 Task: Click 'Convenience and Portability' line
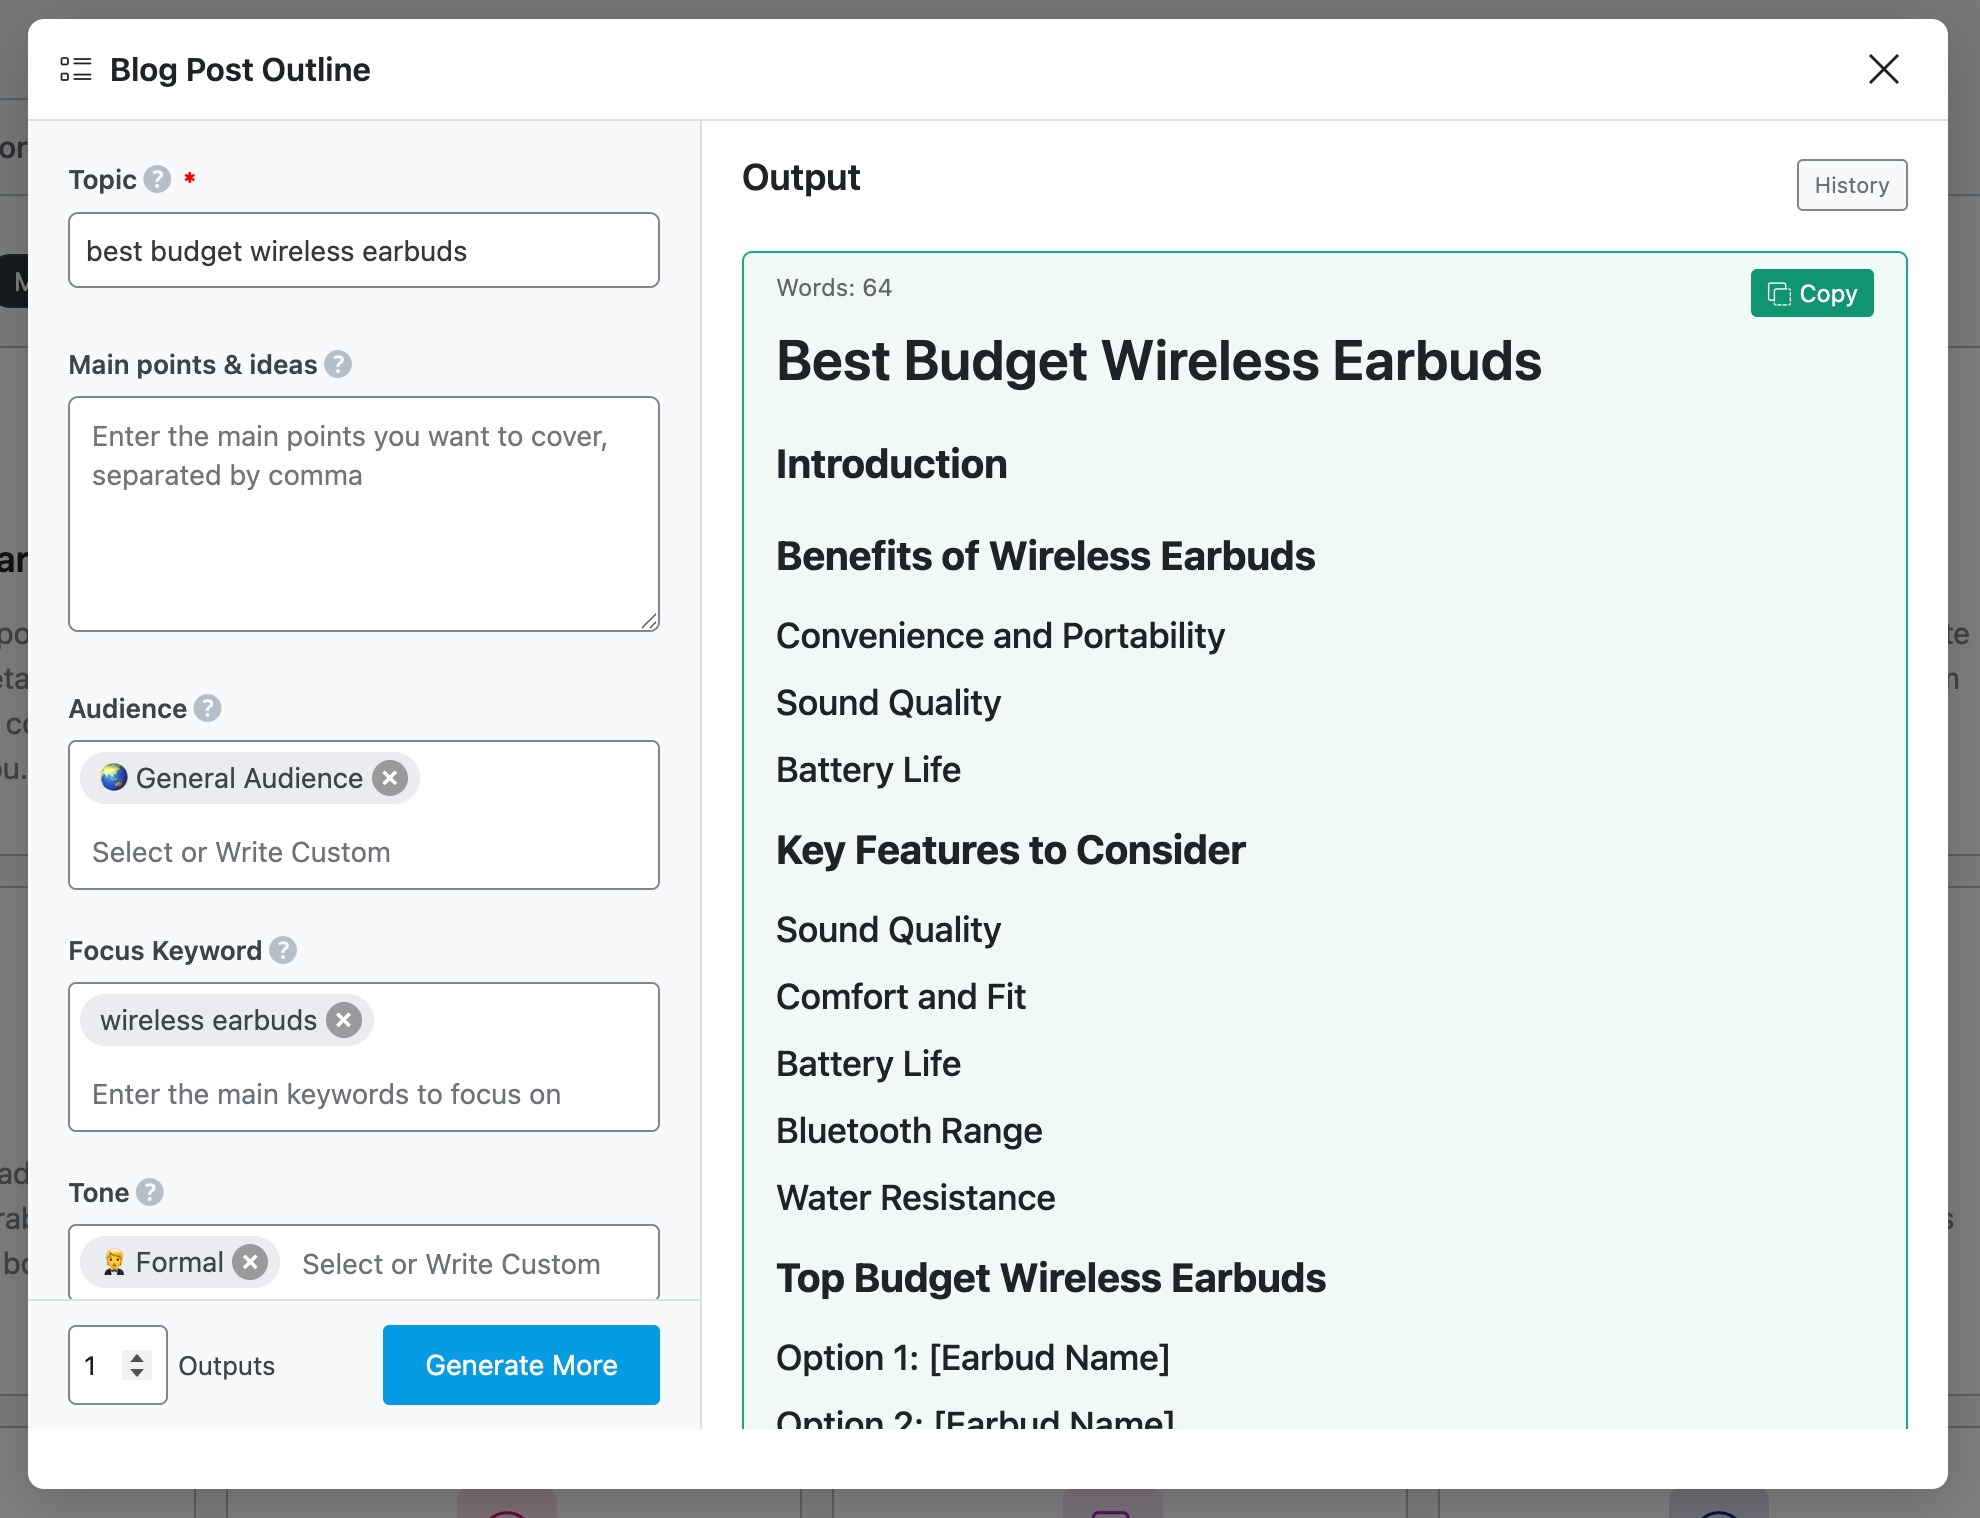click(1001, 636)
